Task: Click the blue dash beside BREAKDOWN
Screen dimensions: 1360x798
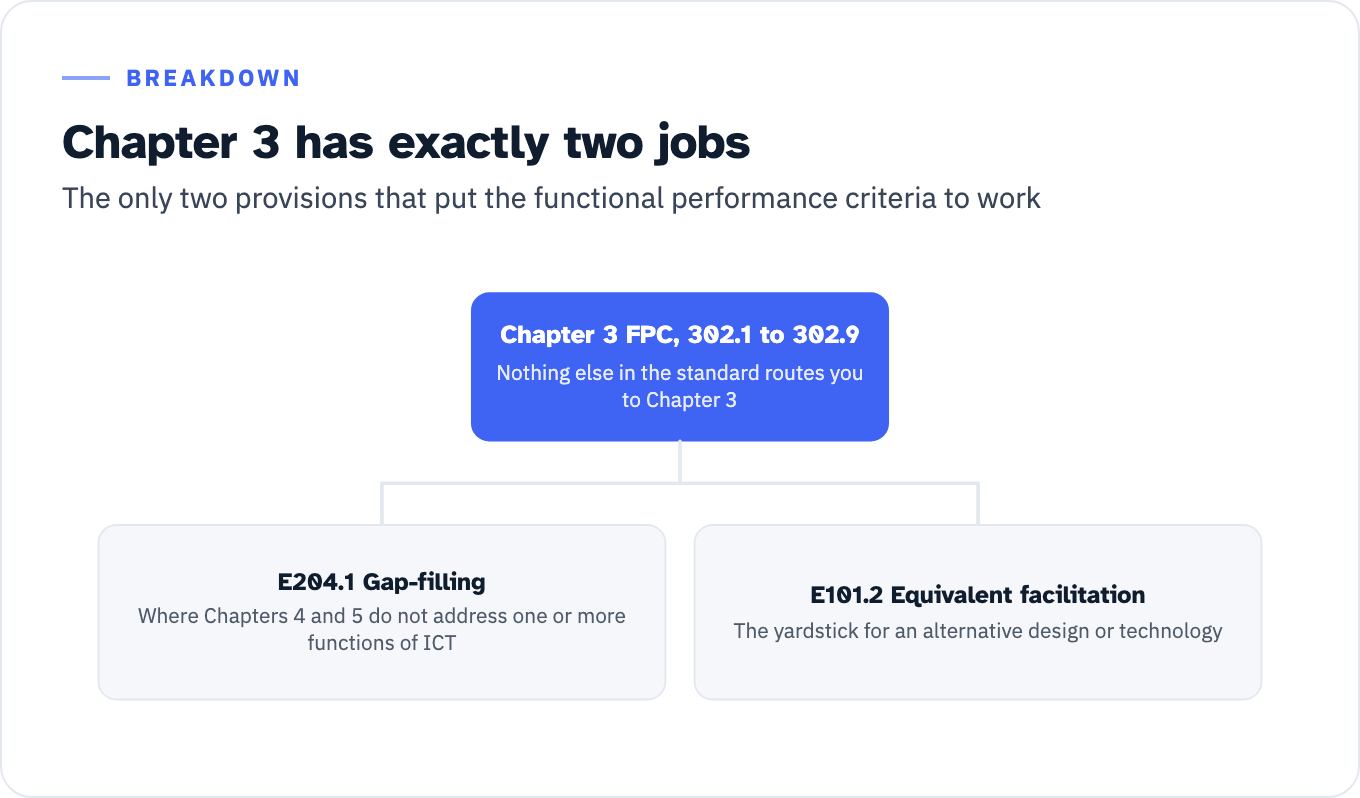Action: pyautogui.click(x=86, y=78)
